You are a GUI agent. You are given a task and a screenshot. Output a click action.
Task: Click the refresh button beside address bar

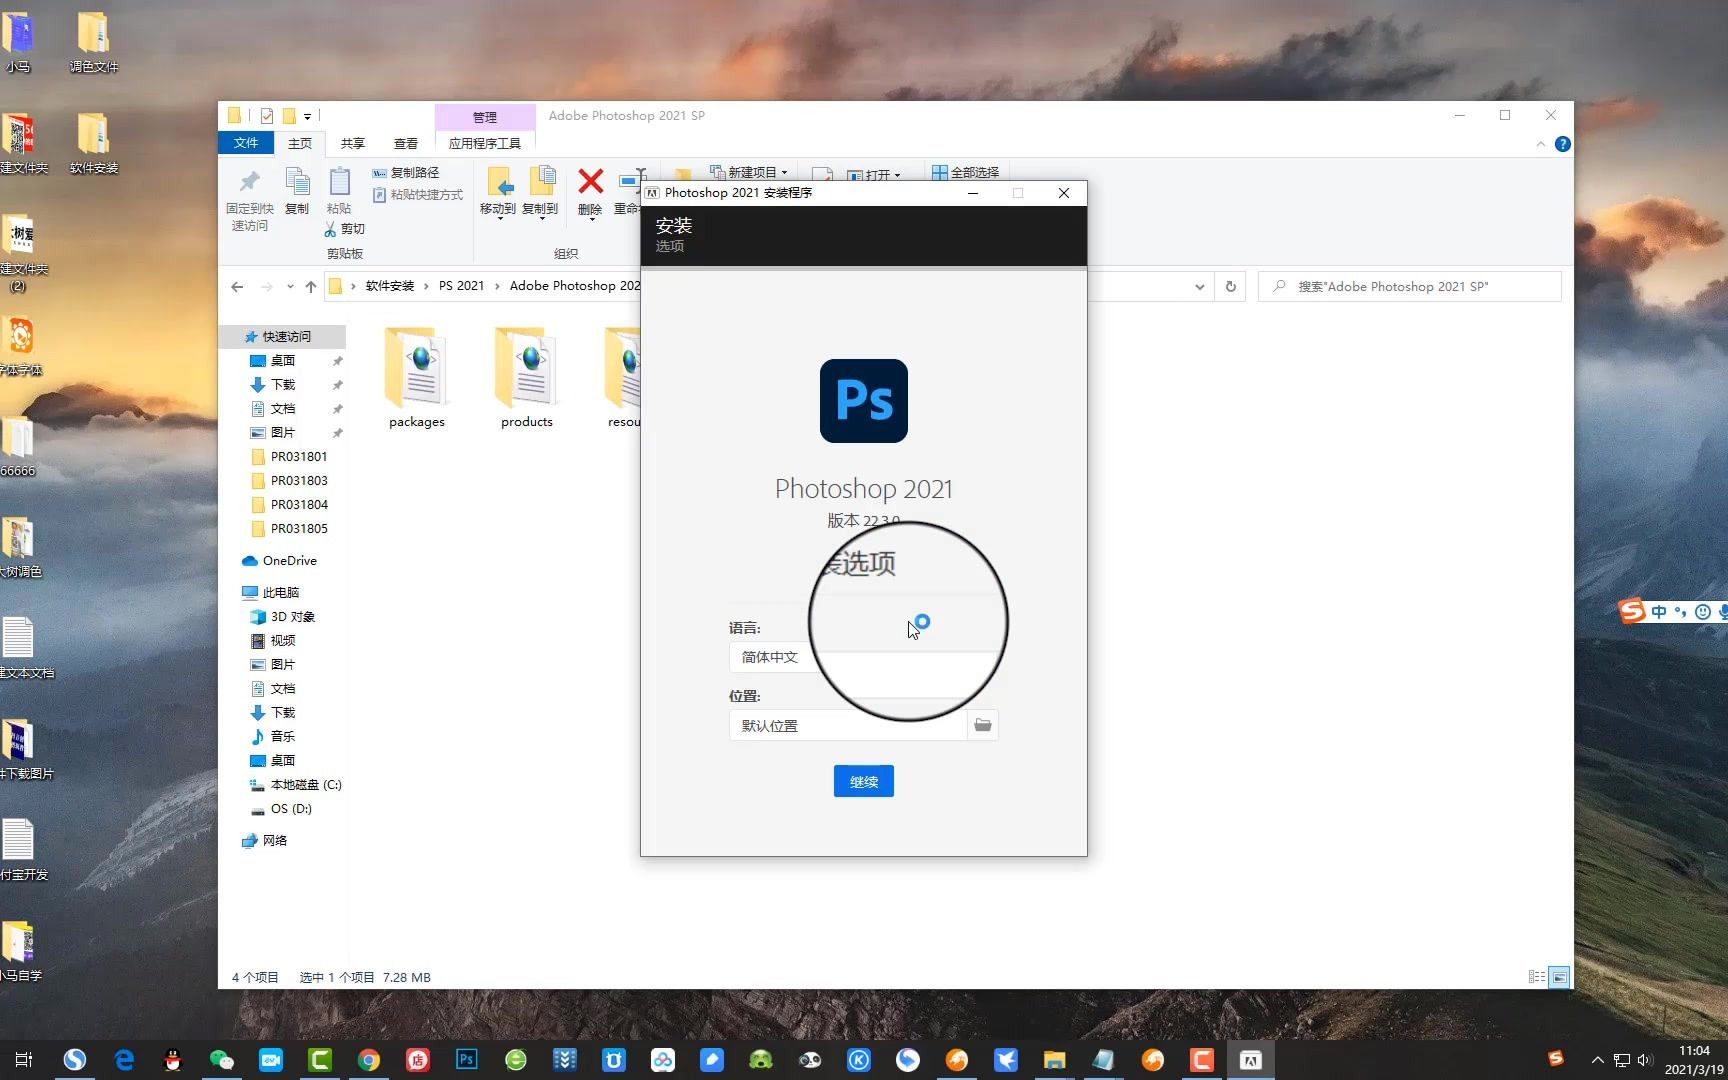1231,286
